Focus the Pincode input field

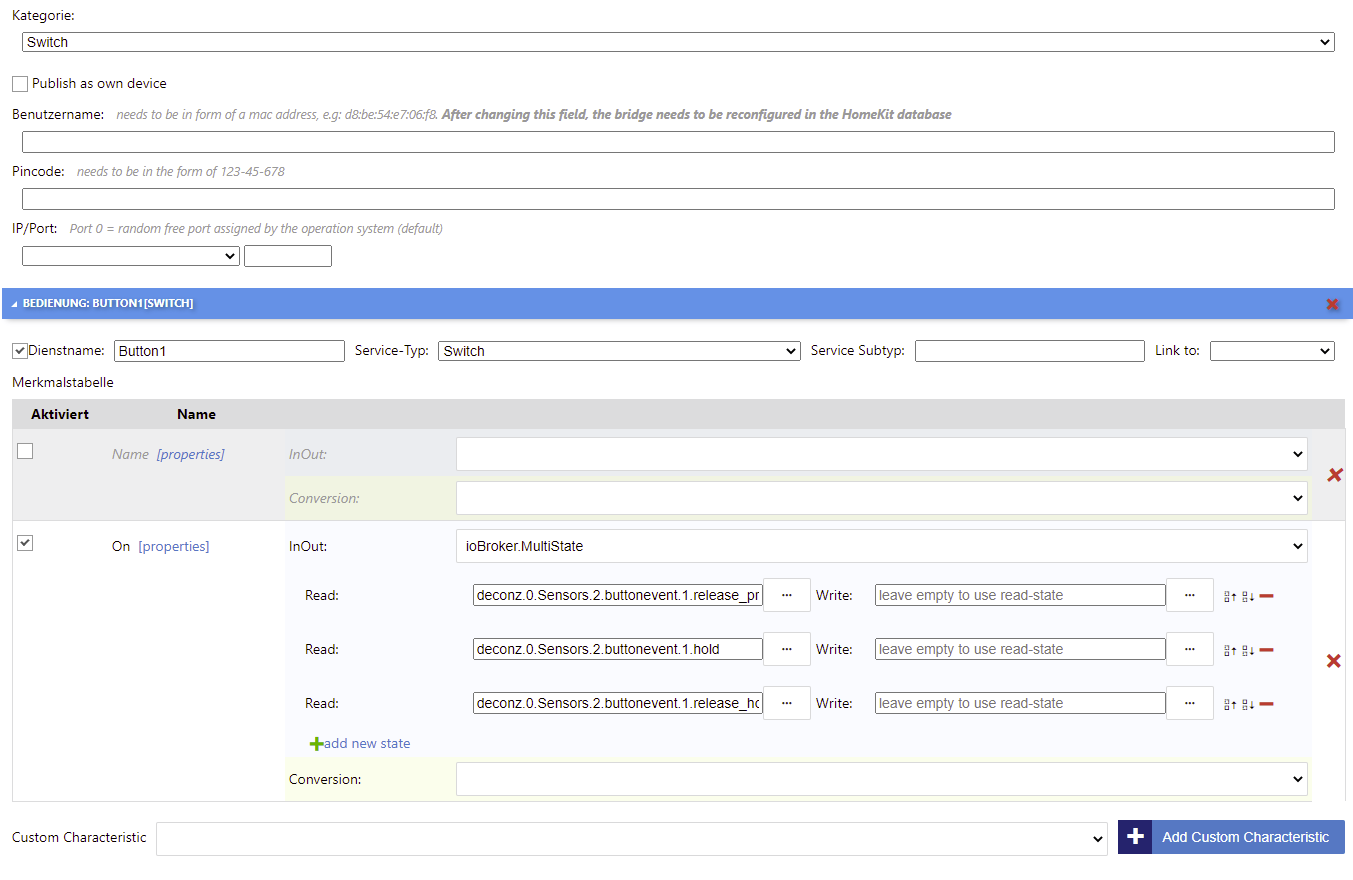(x=678, y=199)
